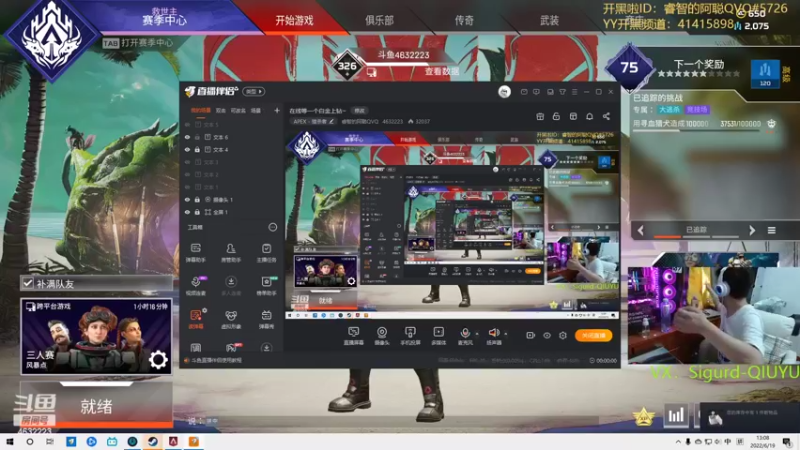Open the 房管助手 toolbox tool

click(x=231, y=252)
